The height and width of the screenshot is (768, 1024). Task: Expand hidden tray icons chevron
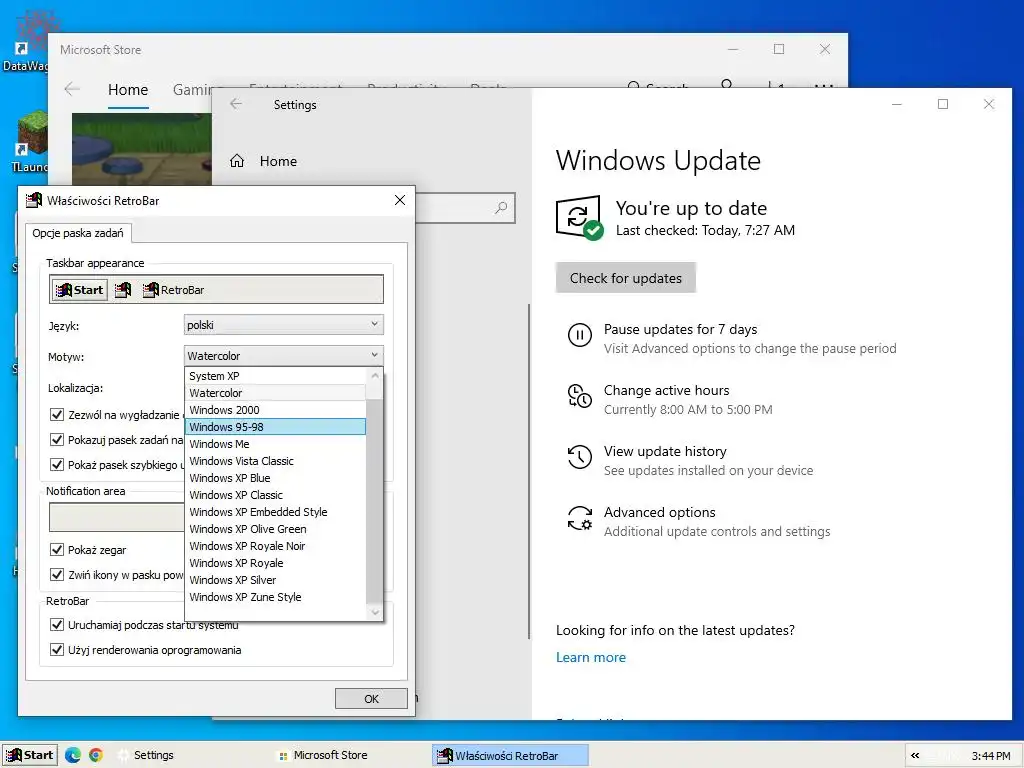point(915,756)
